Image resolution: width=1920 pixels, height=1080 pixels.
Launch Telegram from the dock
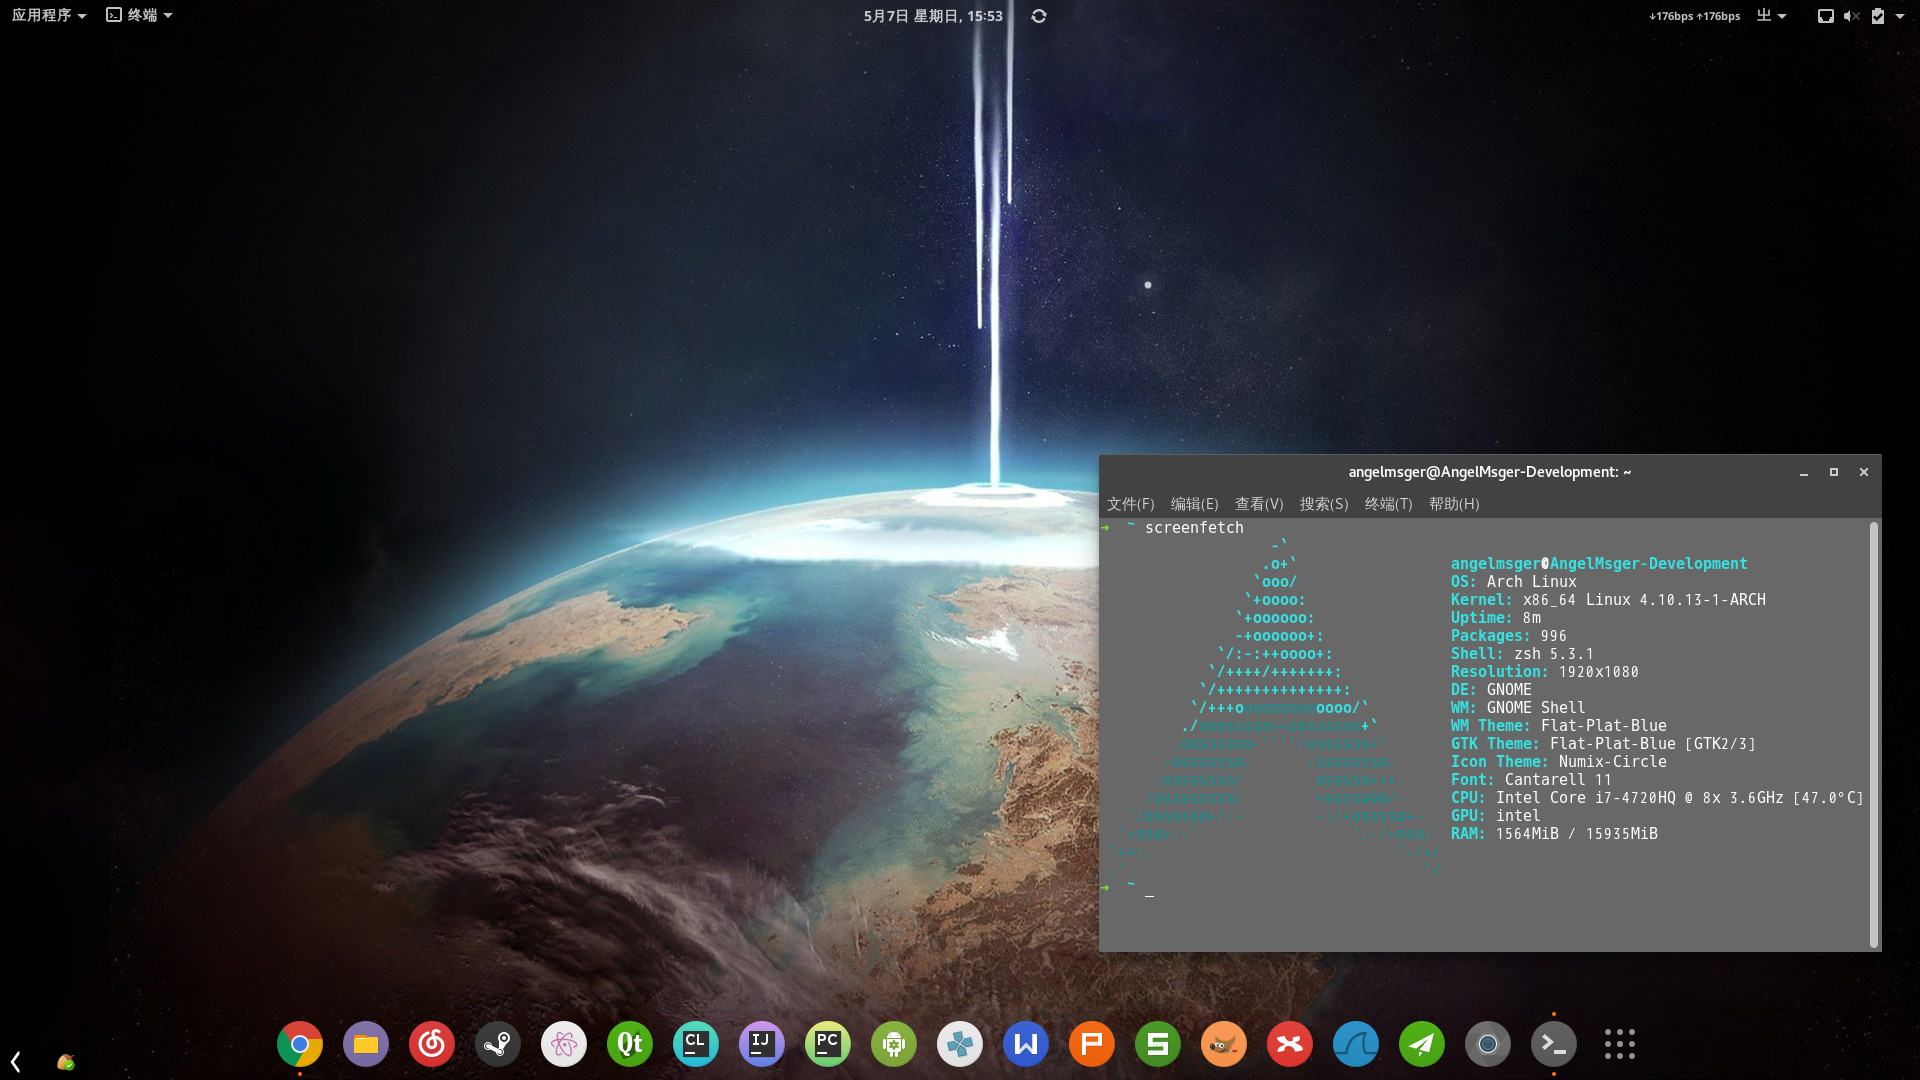tap(1422, 1044)
